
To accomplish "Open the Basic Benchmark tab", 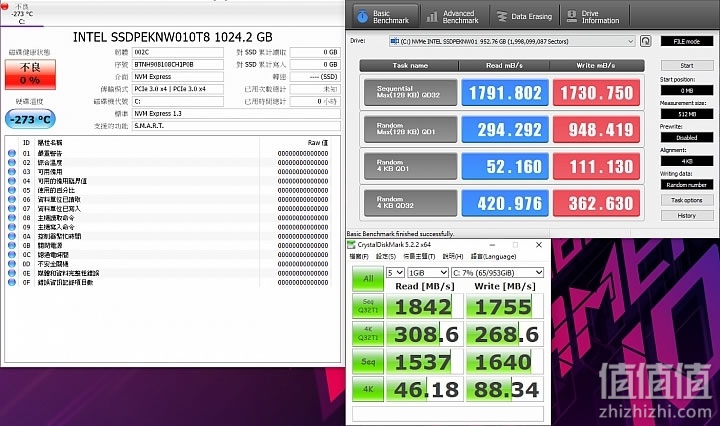I will [386, 17].
